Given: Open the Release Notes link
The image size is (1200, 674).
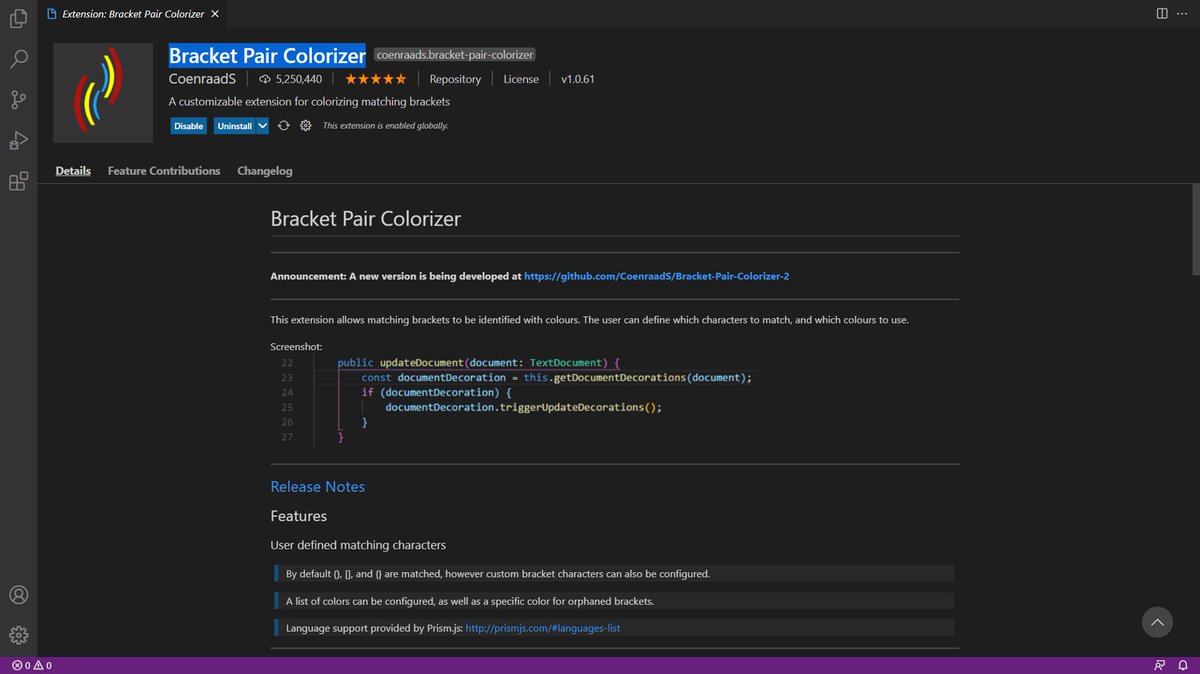Looking at the screenshot, I should coord(318,487).
